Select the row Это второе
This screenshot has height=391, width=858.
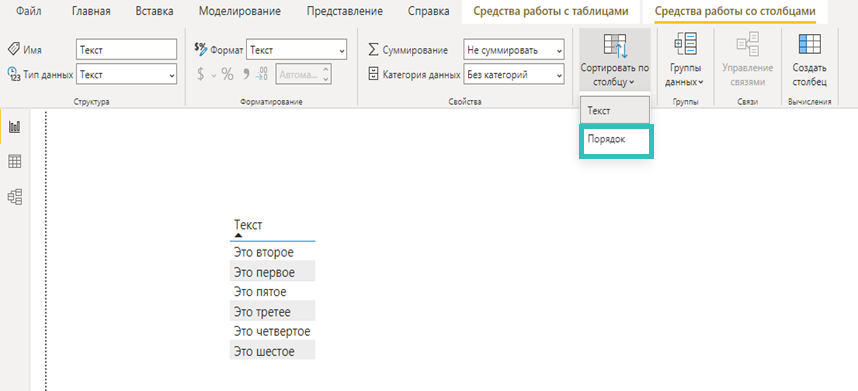click(273, 252)
